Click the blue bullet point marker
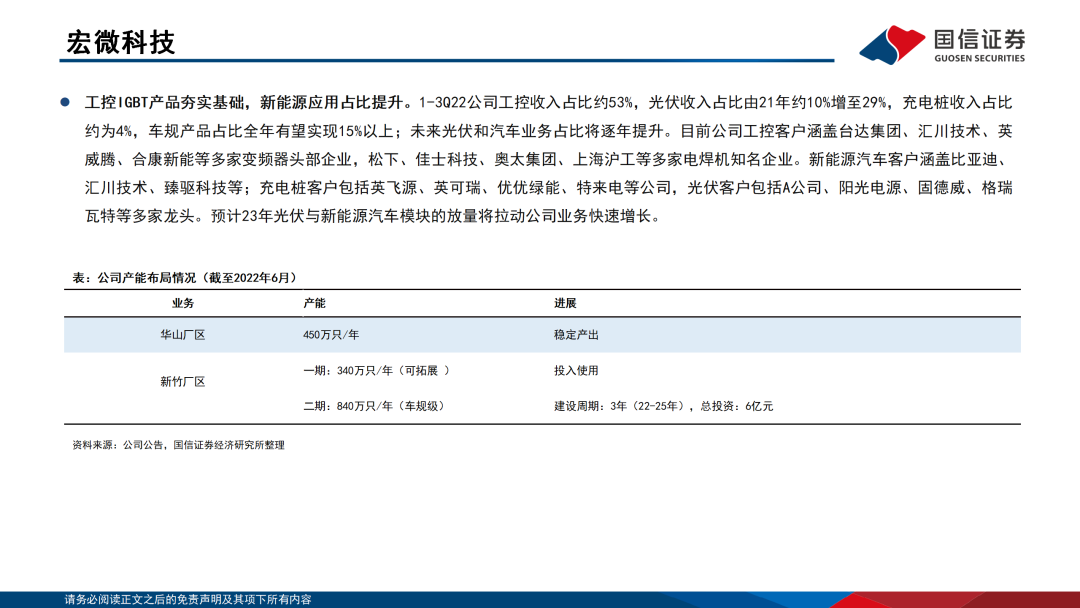The width and height of the screenshot is (1080, 608). [x=65, y=102]
